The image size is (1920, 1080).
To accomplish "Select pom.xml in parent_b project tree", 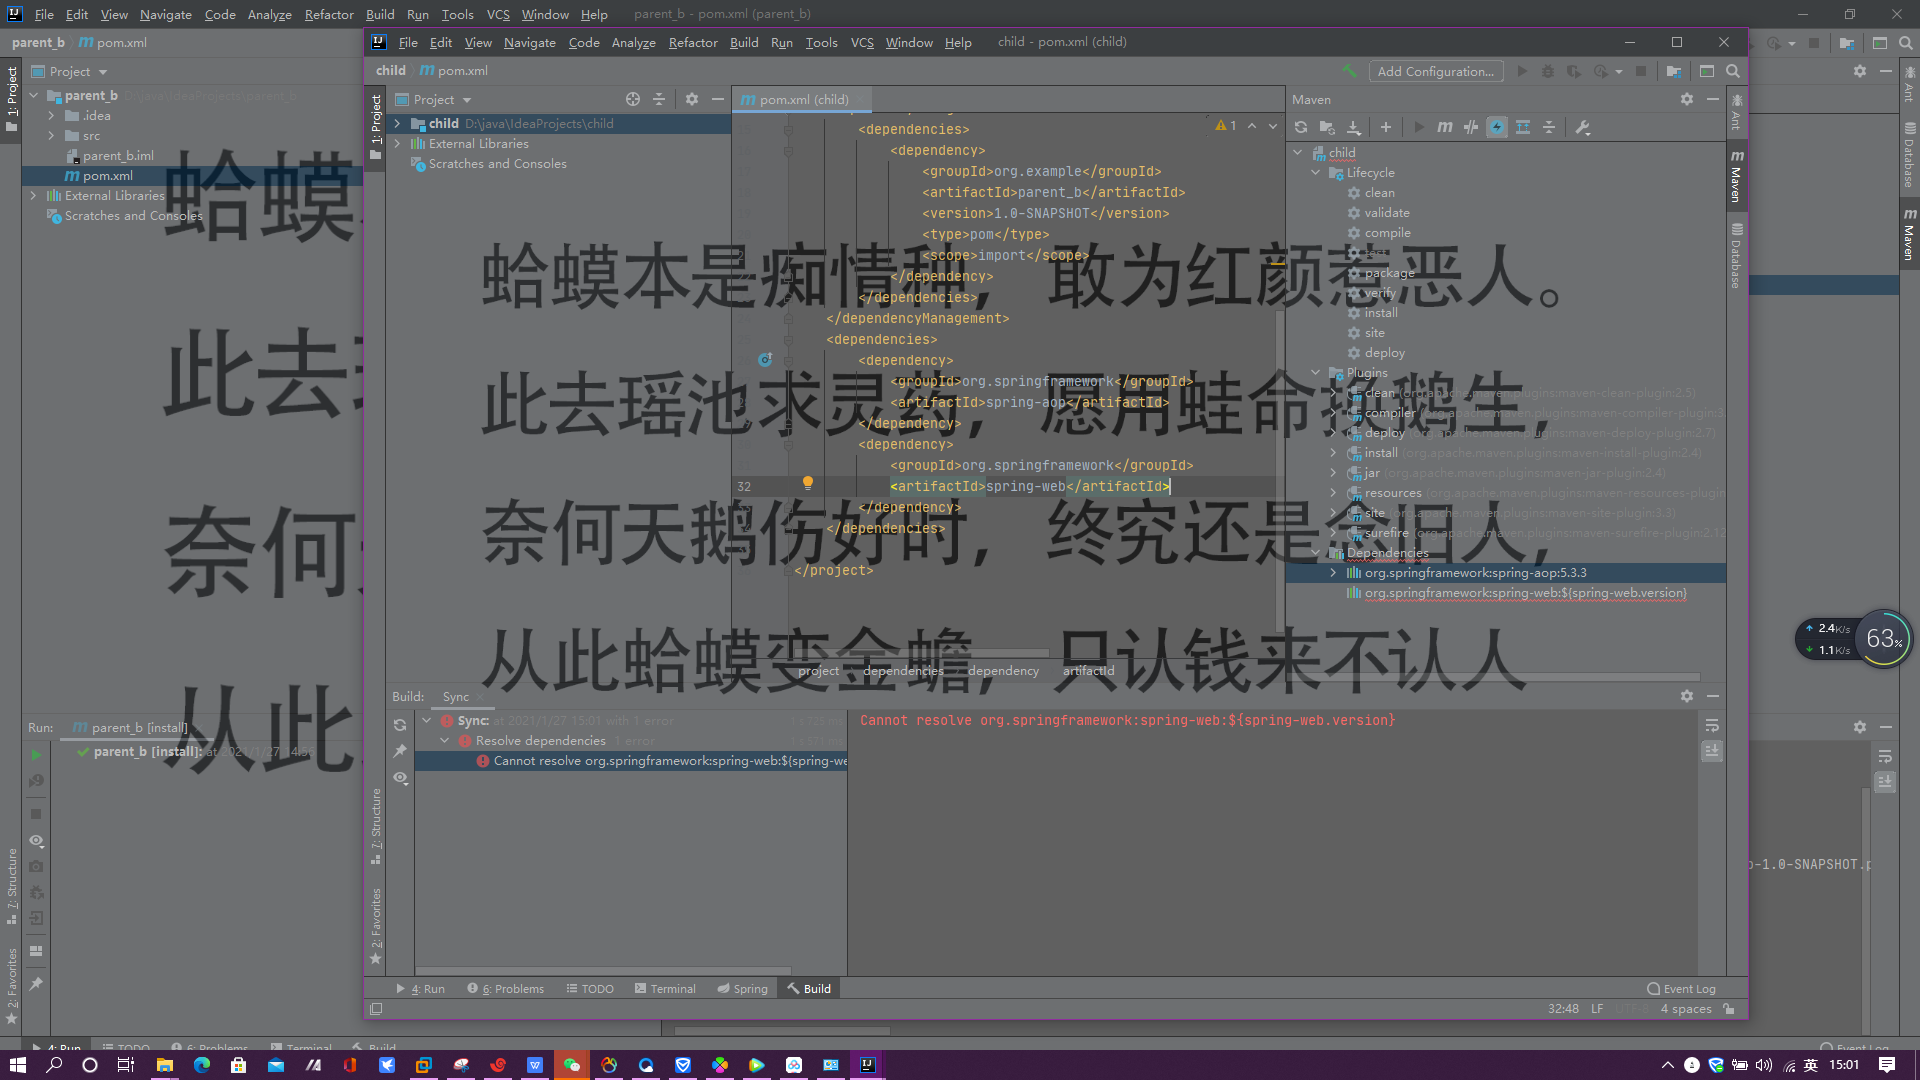I will (107, 176).
